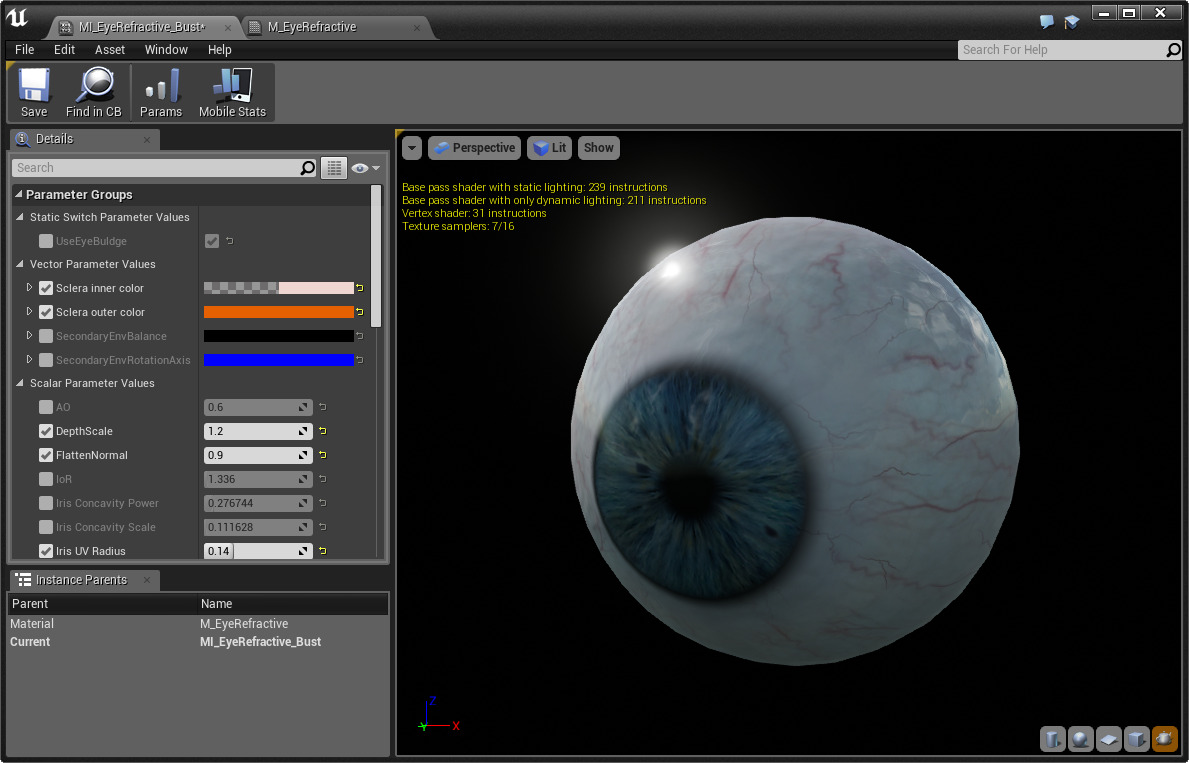Set preview mesh to sphere shape

1080,739
